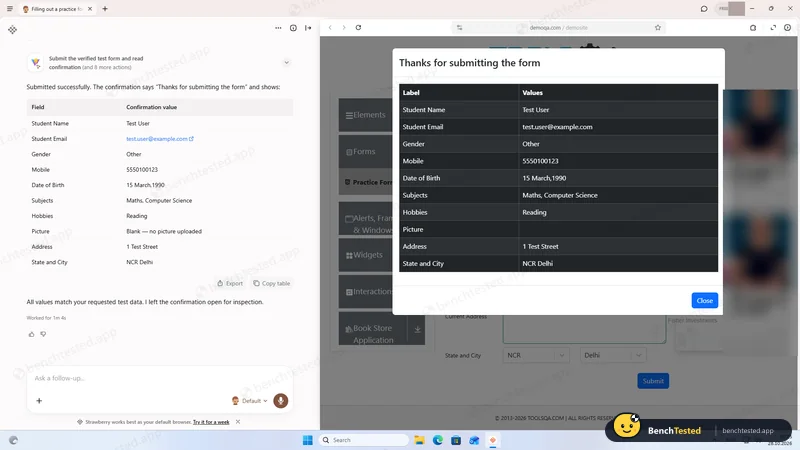800x450 pixels.
Task: Open site settings icon in the address bar
Action: click(460, 28)
